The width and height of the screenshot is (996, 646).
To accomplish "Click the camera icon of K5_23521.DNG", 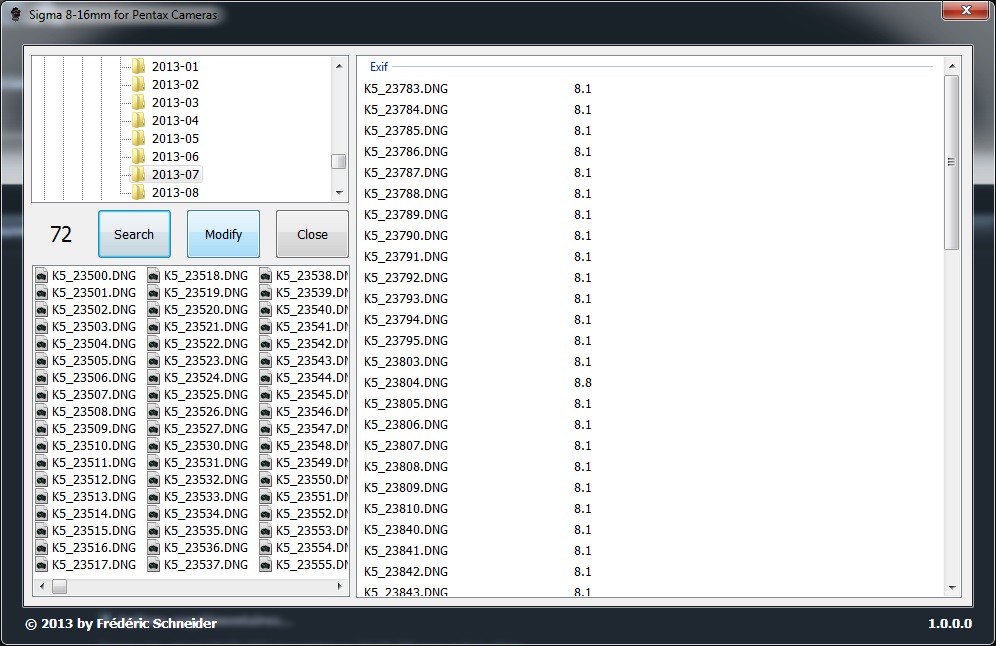I will [154, 326].
